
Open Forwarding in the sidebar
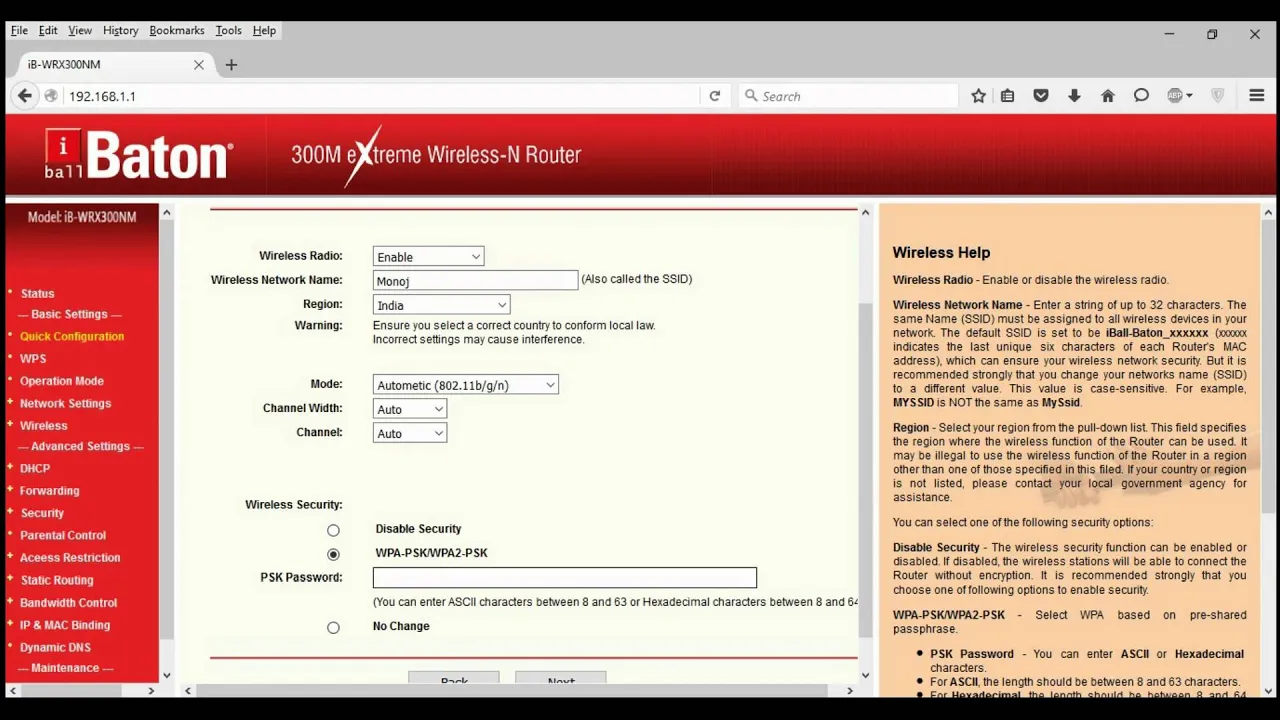coord(49,490)
